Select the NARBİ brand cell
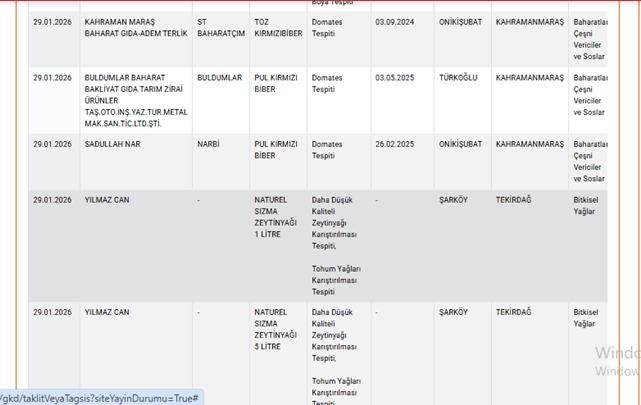The width and height of the screenshot is (641, 405). pos(209,144)
